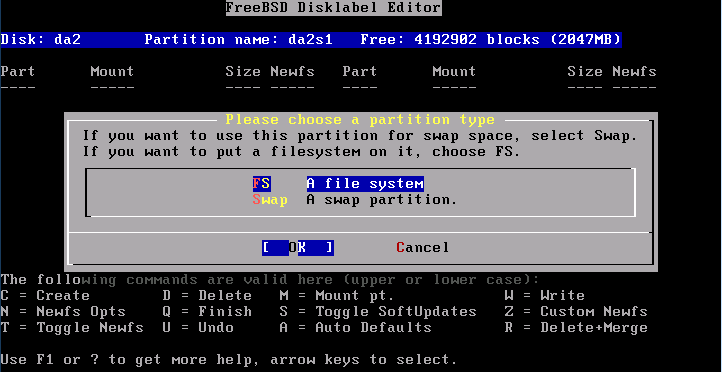This screenshot has height=372, width=722.
Task: Click the 'Partition name: da2s1' text
Action: tap(239, 40)
